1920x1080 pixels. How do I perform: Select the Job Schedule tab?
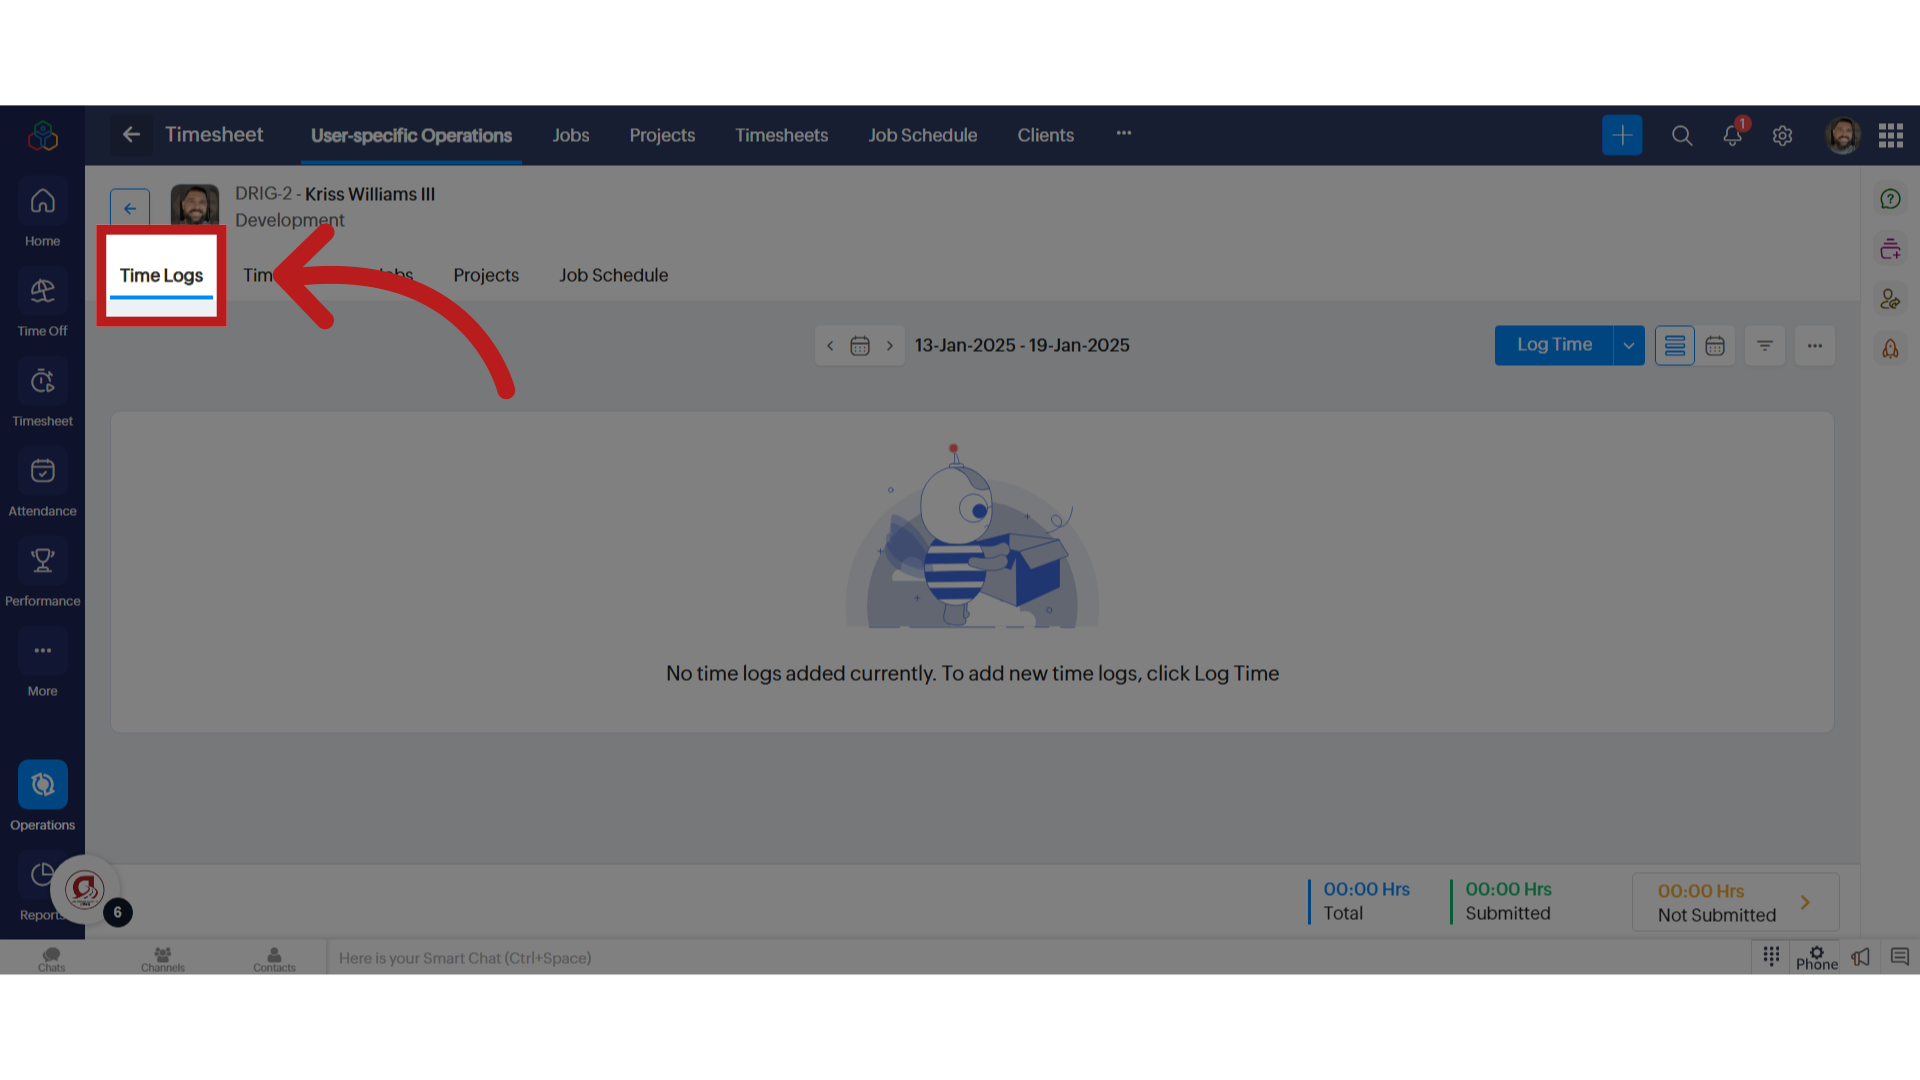click(613, 274)
